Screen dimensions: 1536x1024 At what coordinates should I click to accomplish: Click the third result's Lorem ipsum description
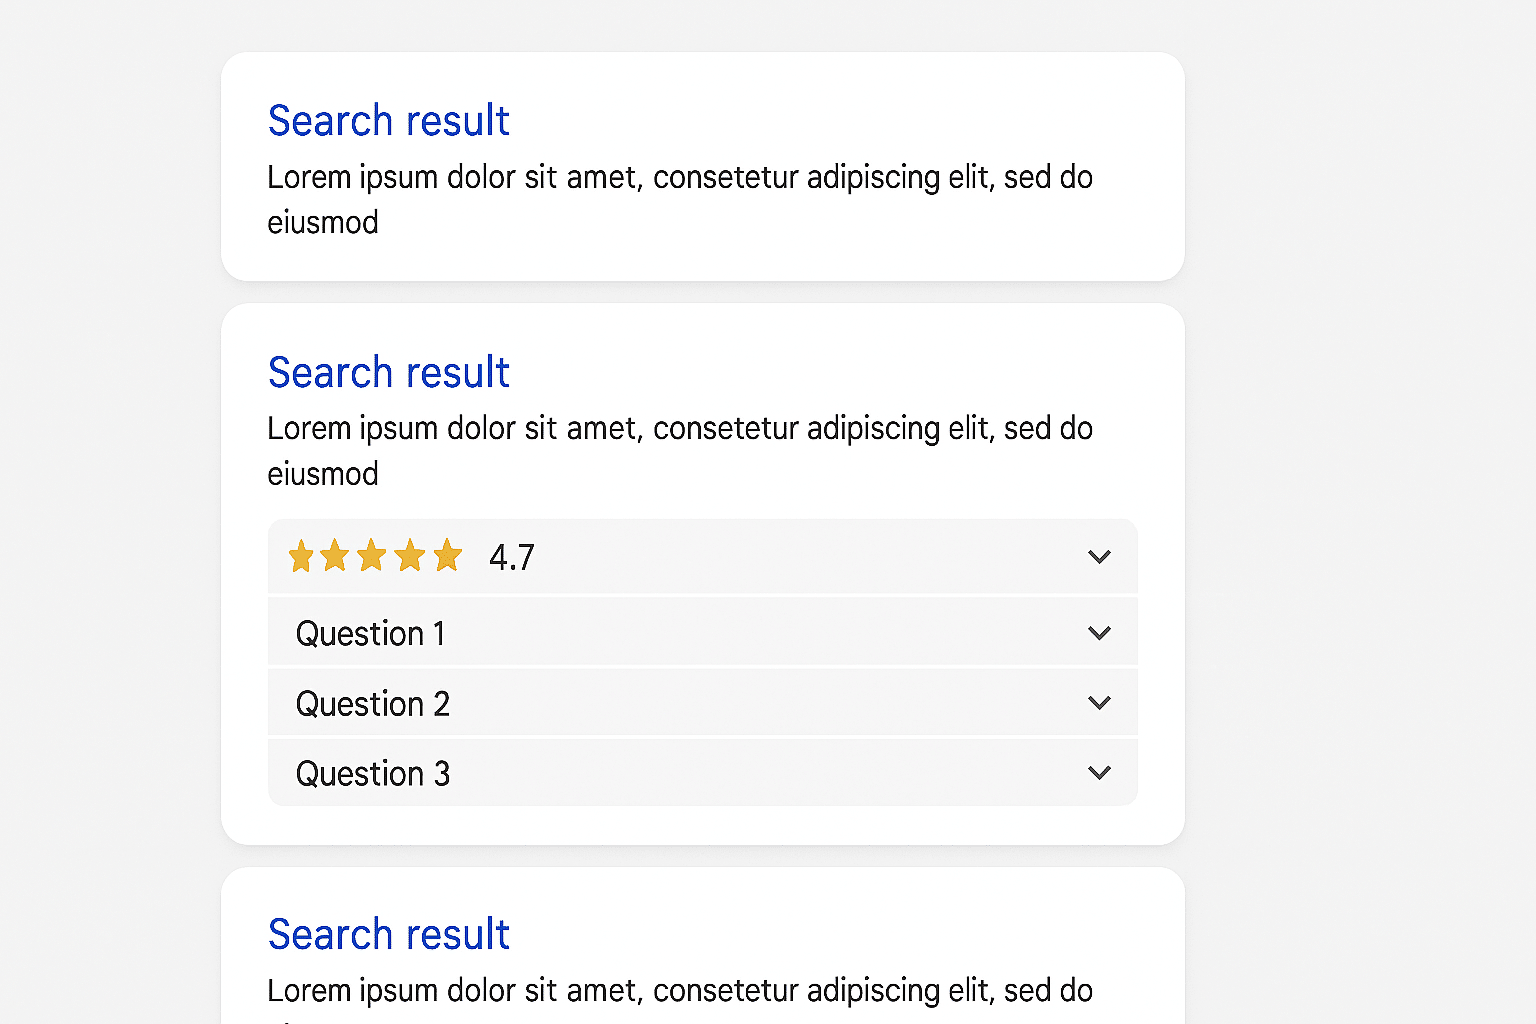tap(679, 991)
